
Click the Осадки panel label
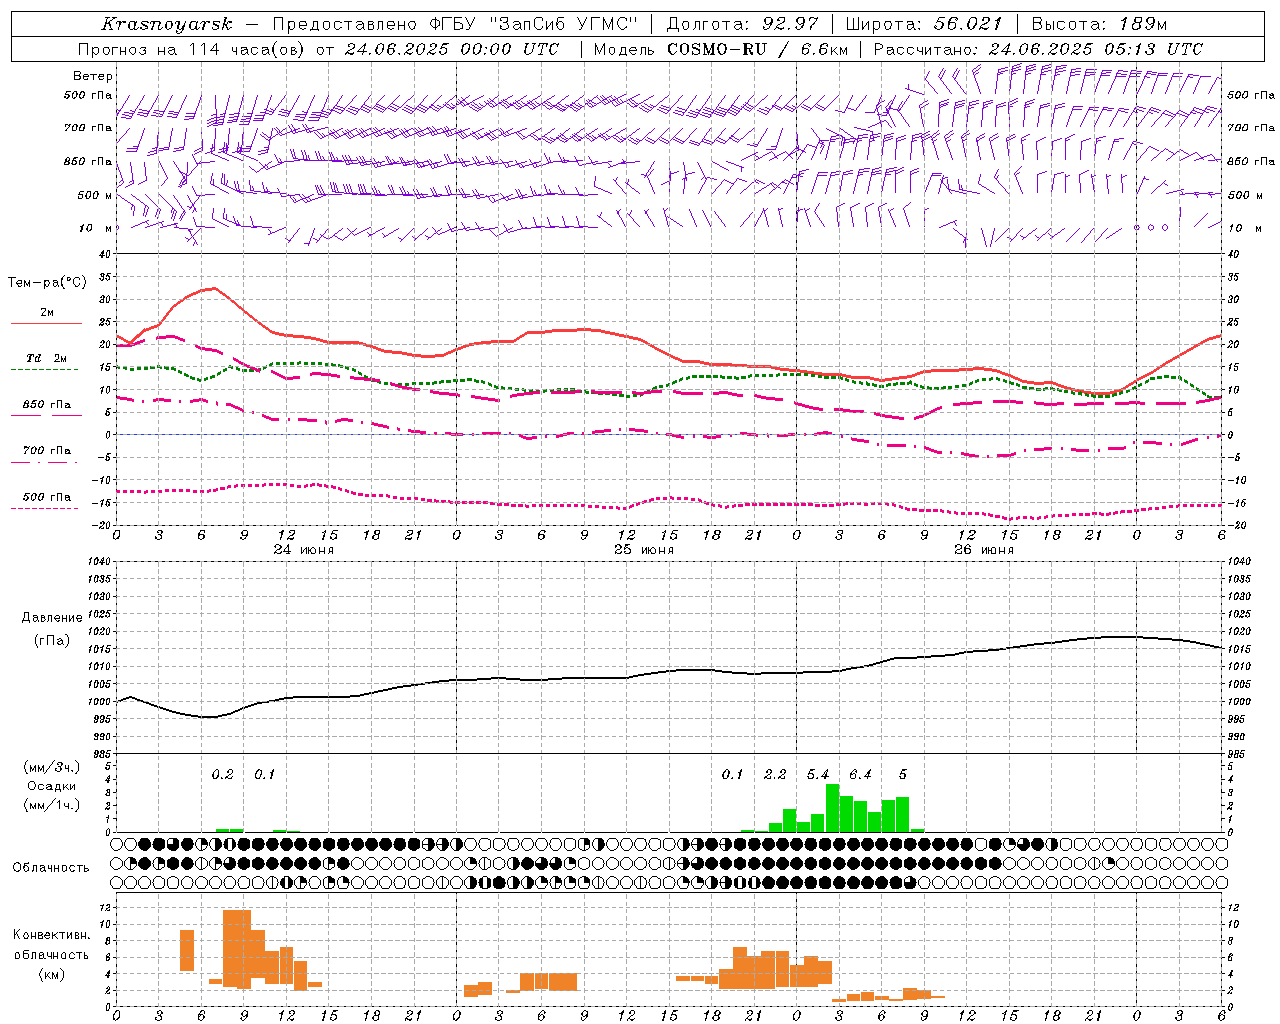click(52, 786)
